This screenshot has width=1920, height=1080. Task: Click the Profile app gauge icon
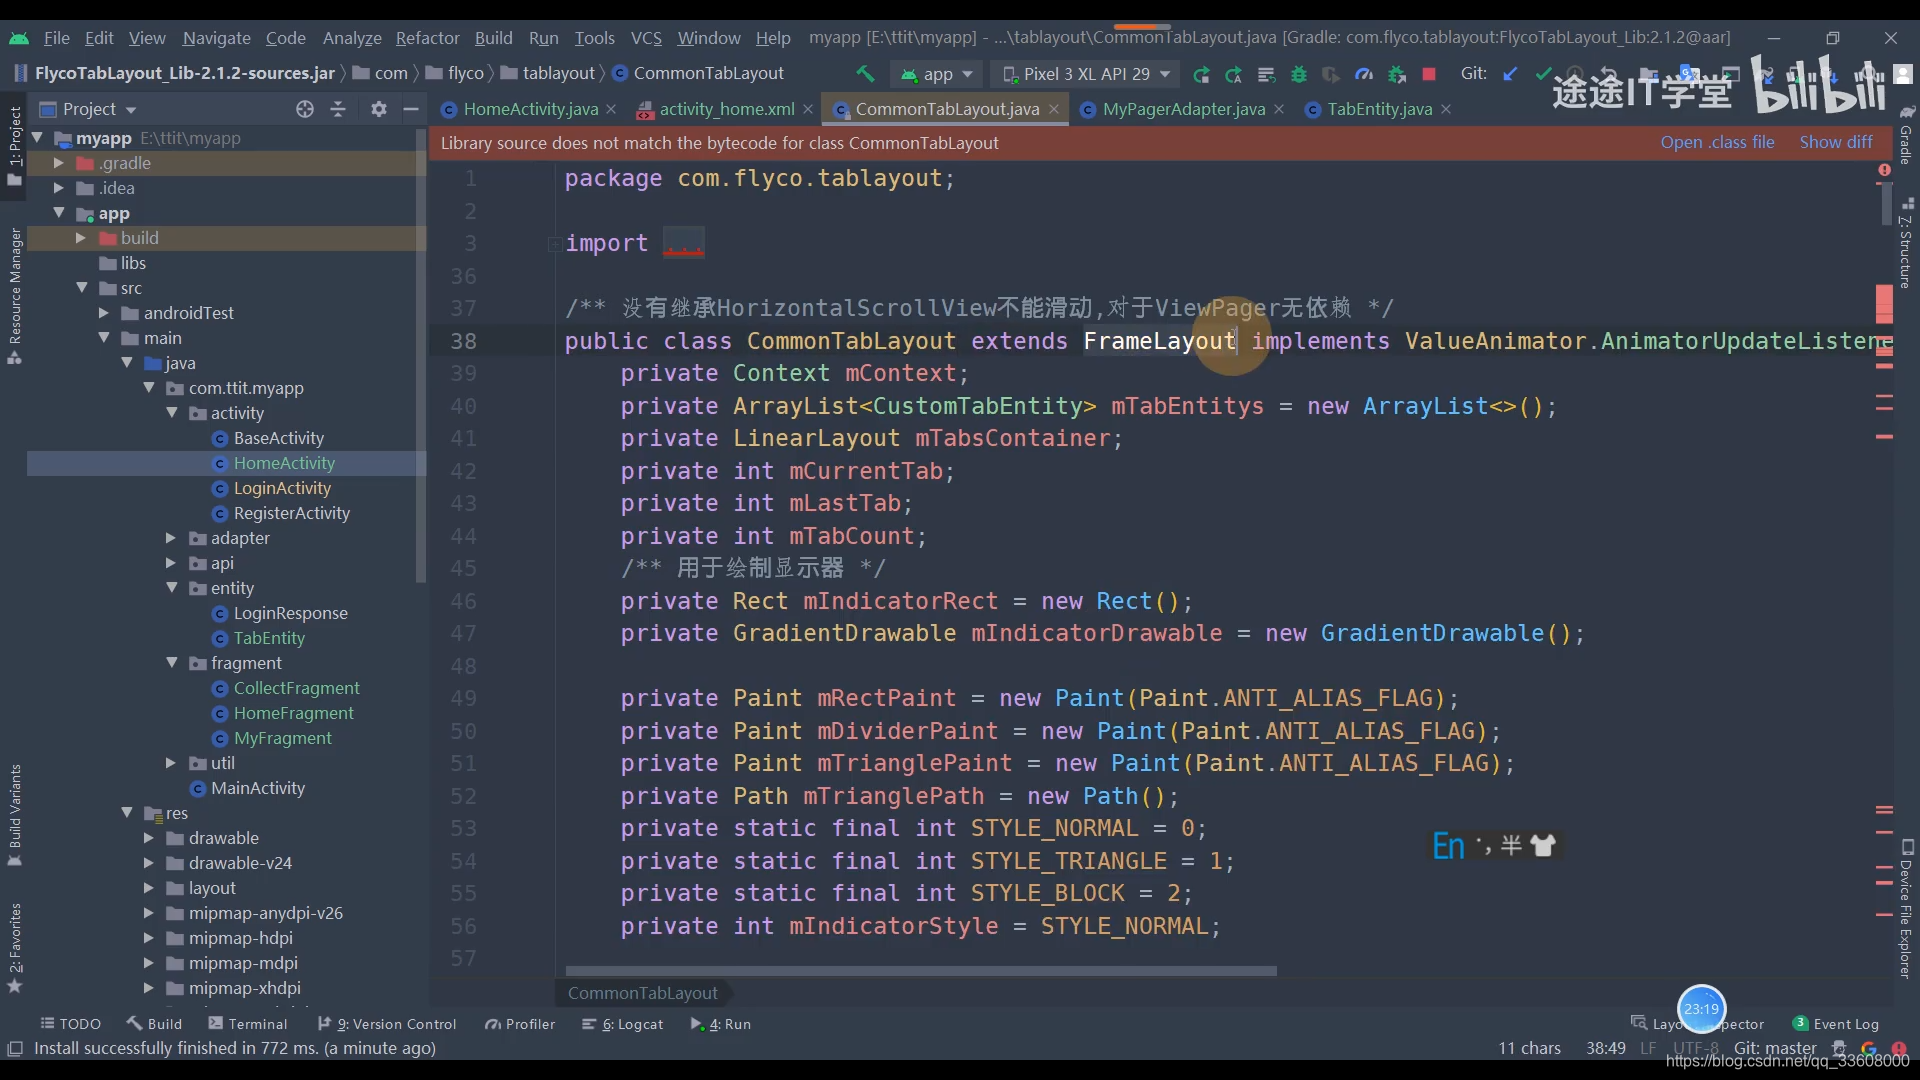(1364, 74)
